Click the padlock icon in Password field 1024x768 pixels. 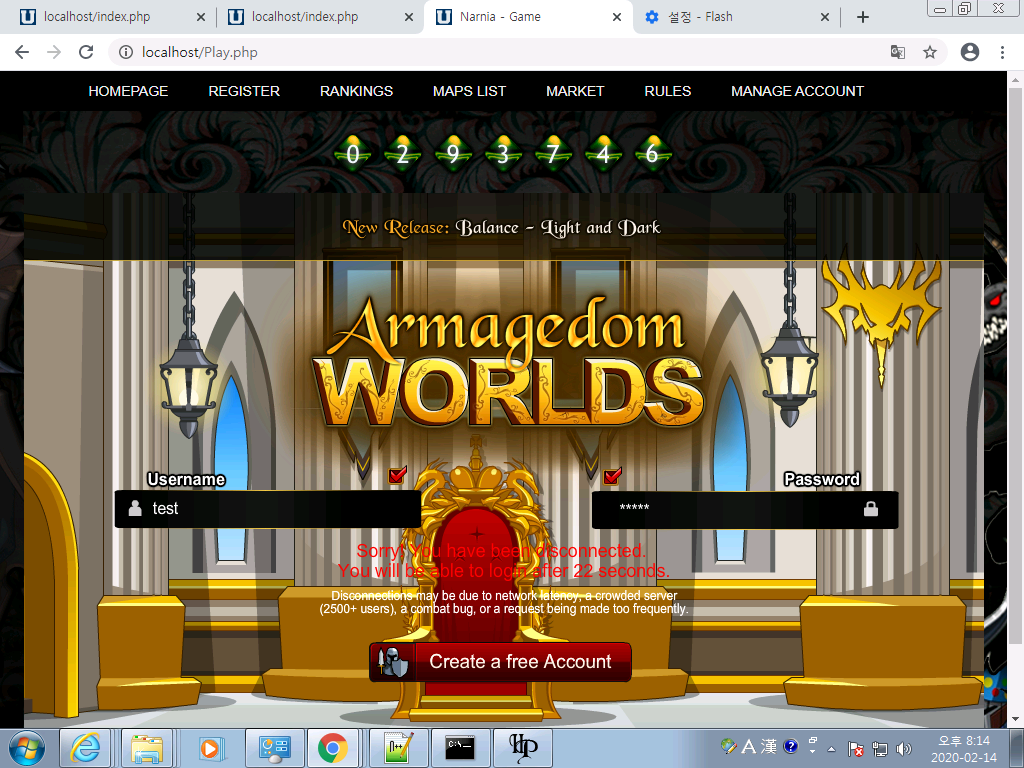[x=871, y=509]
